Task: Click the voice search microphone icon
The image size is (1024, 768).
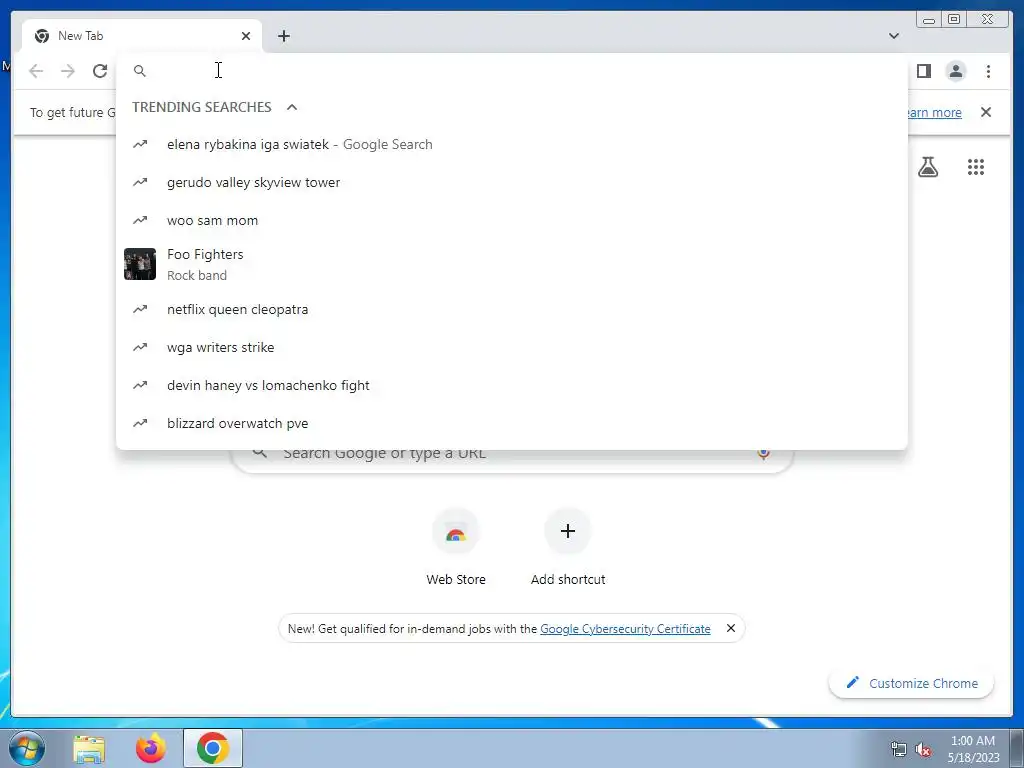Action: 763,453
